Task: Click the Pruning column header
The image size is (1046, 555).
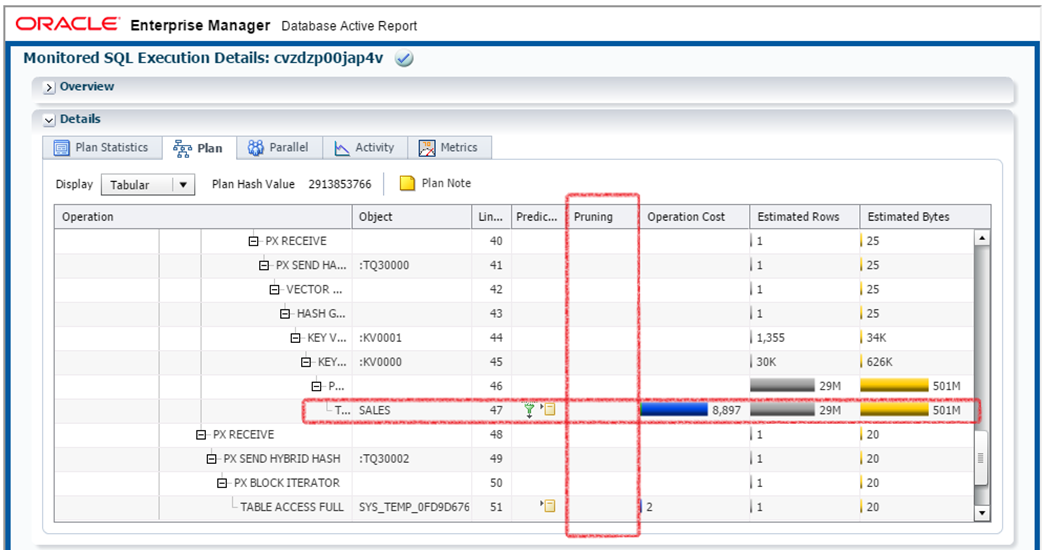Action: point(603,217)
